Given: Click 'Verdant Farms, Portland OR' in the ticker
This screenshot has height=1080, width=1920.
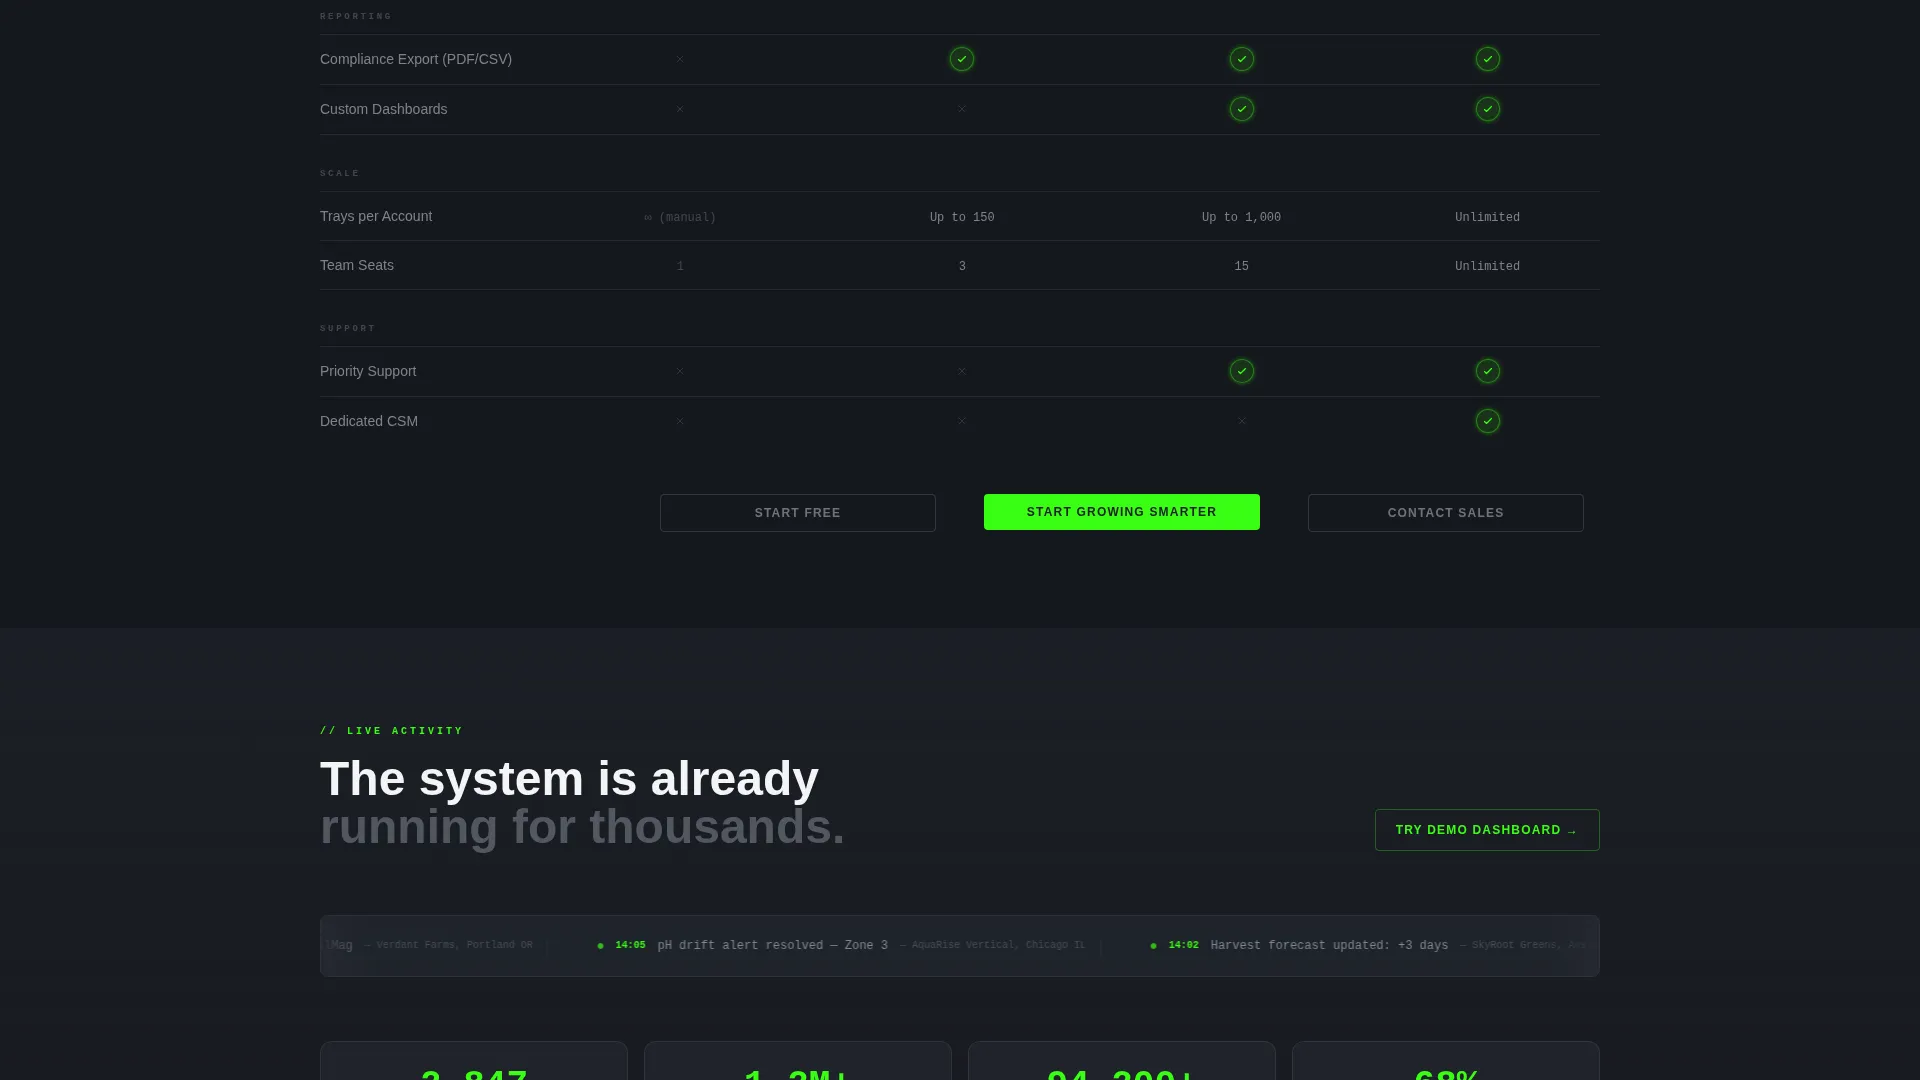Looking at the screenshot, I should (454, 945).
